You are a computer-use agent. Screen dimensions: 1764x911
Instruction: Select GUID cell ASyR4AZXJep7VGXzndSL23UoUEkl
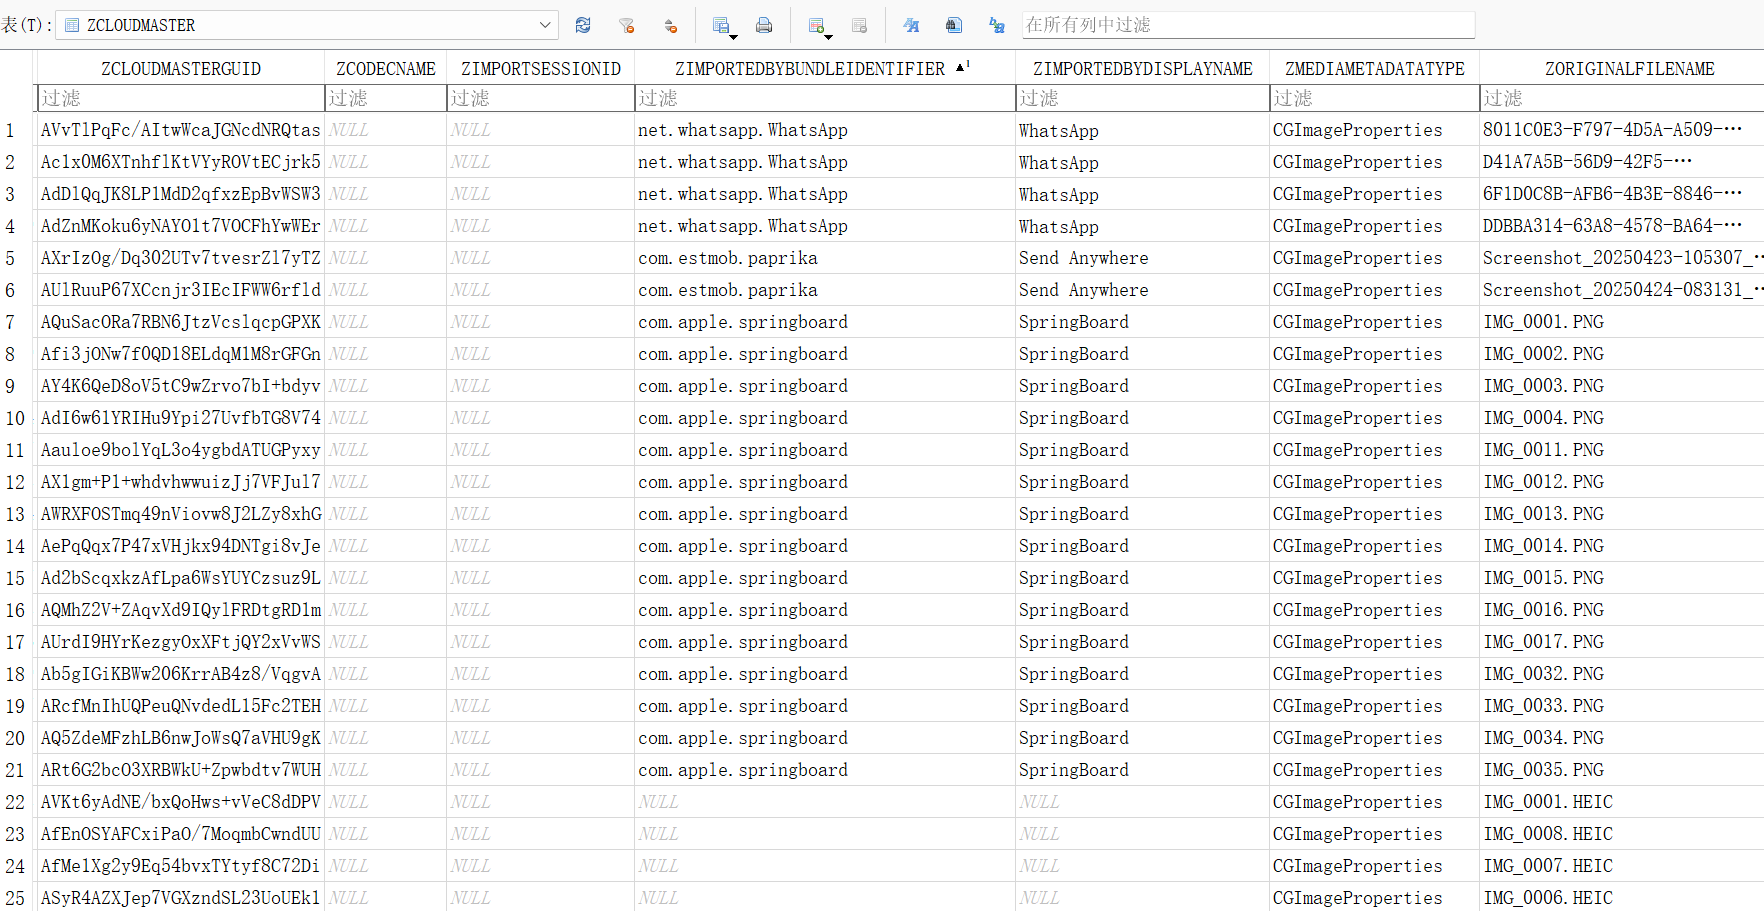[x=181, y=898]
